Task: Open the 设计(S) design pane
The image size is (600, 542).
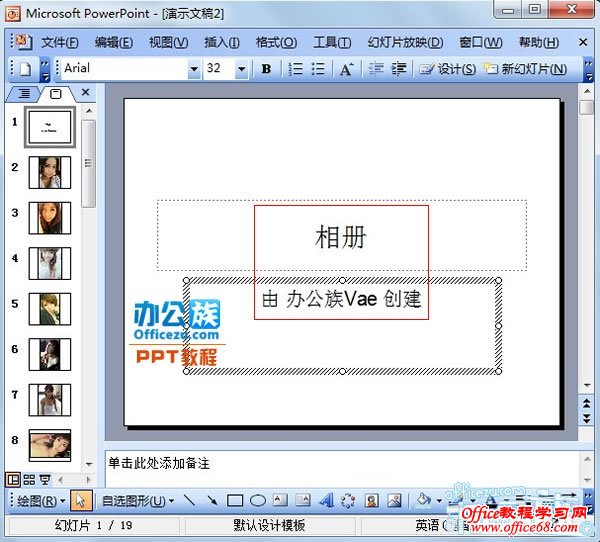Action: pyautogui.click(x=447, y=69)
